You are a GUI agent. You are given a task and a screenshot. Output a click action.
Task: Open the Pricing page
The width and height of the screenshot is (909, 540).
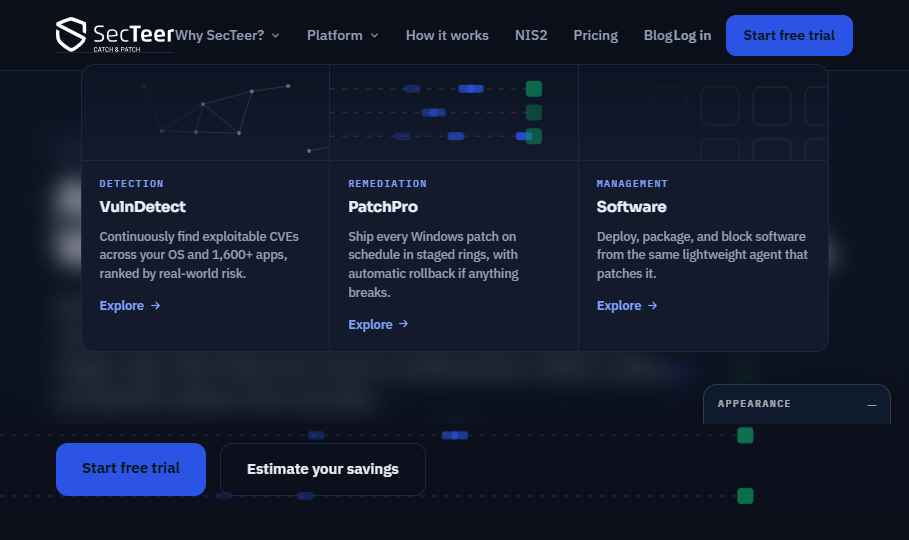coord(595,35)
